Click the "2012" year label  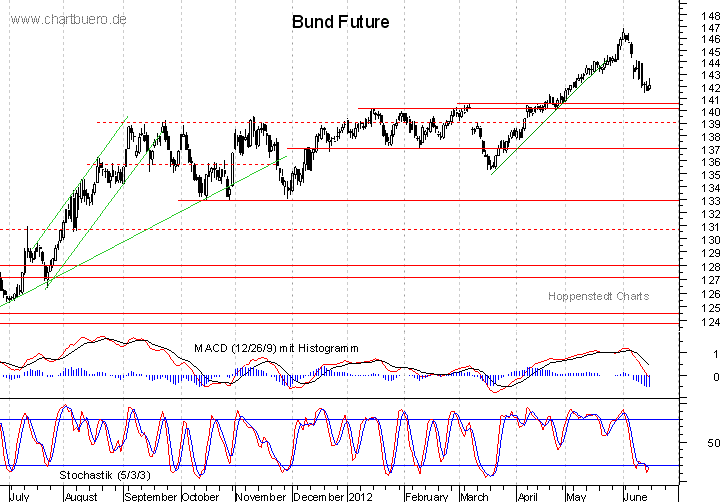tap(360, 496)
